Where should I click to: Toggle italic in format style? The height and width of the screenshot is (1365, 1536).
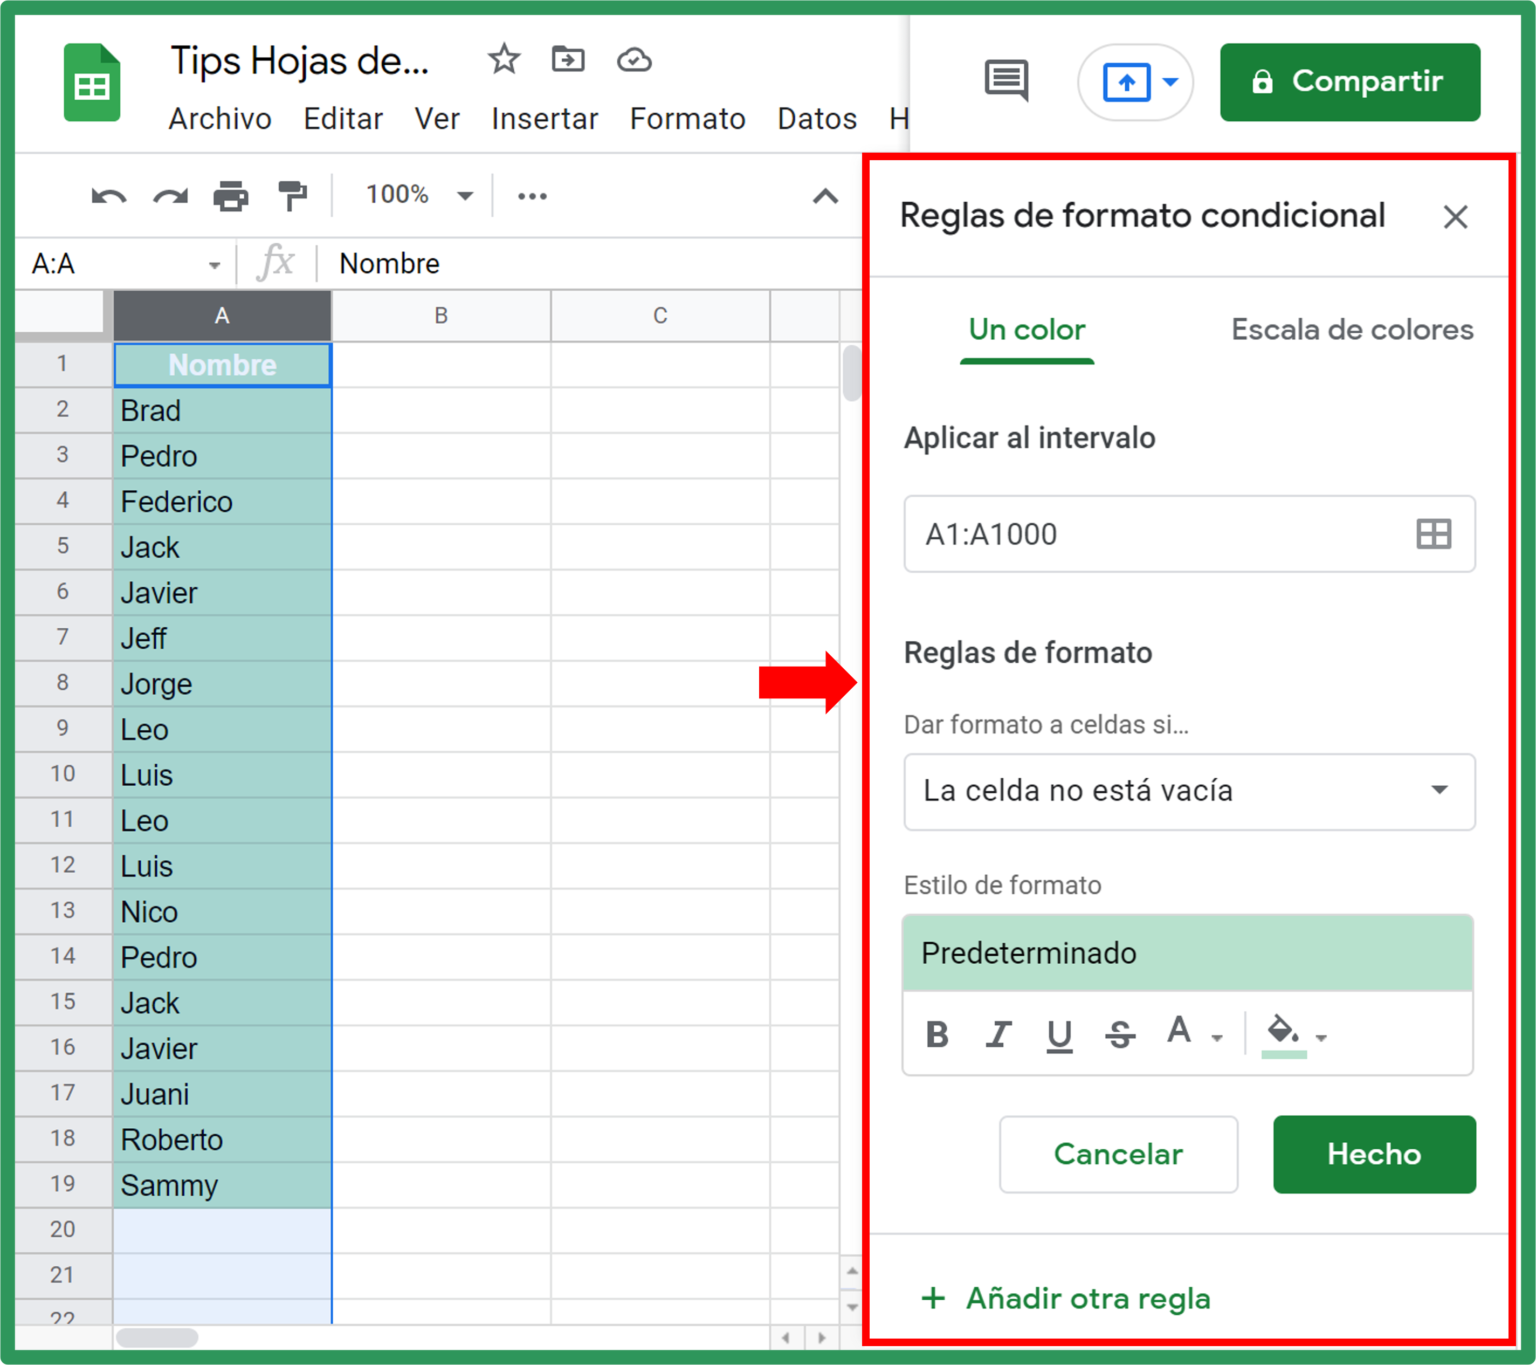pyautogui.click(x=998, y=1034)
